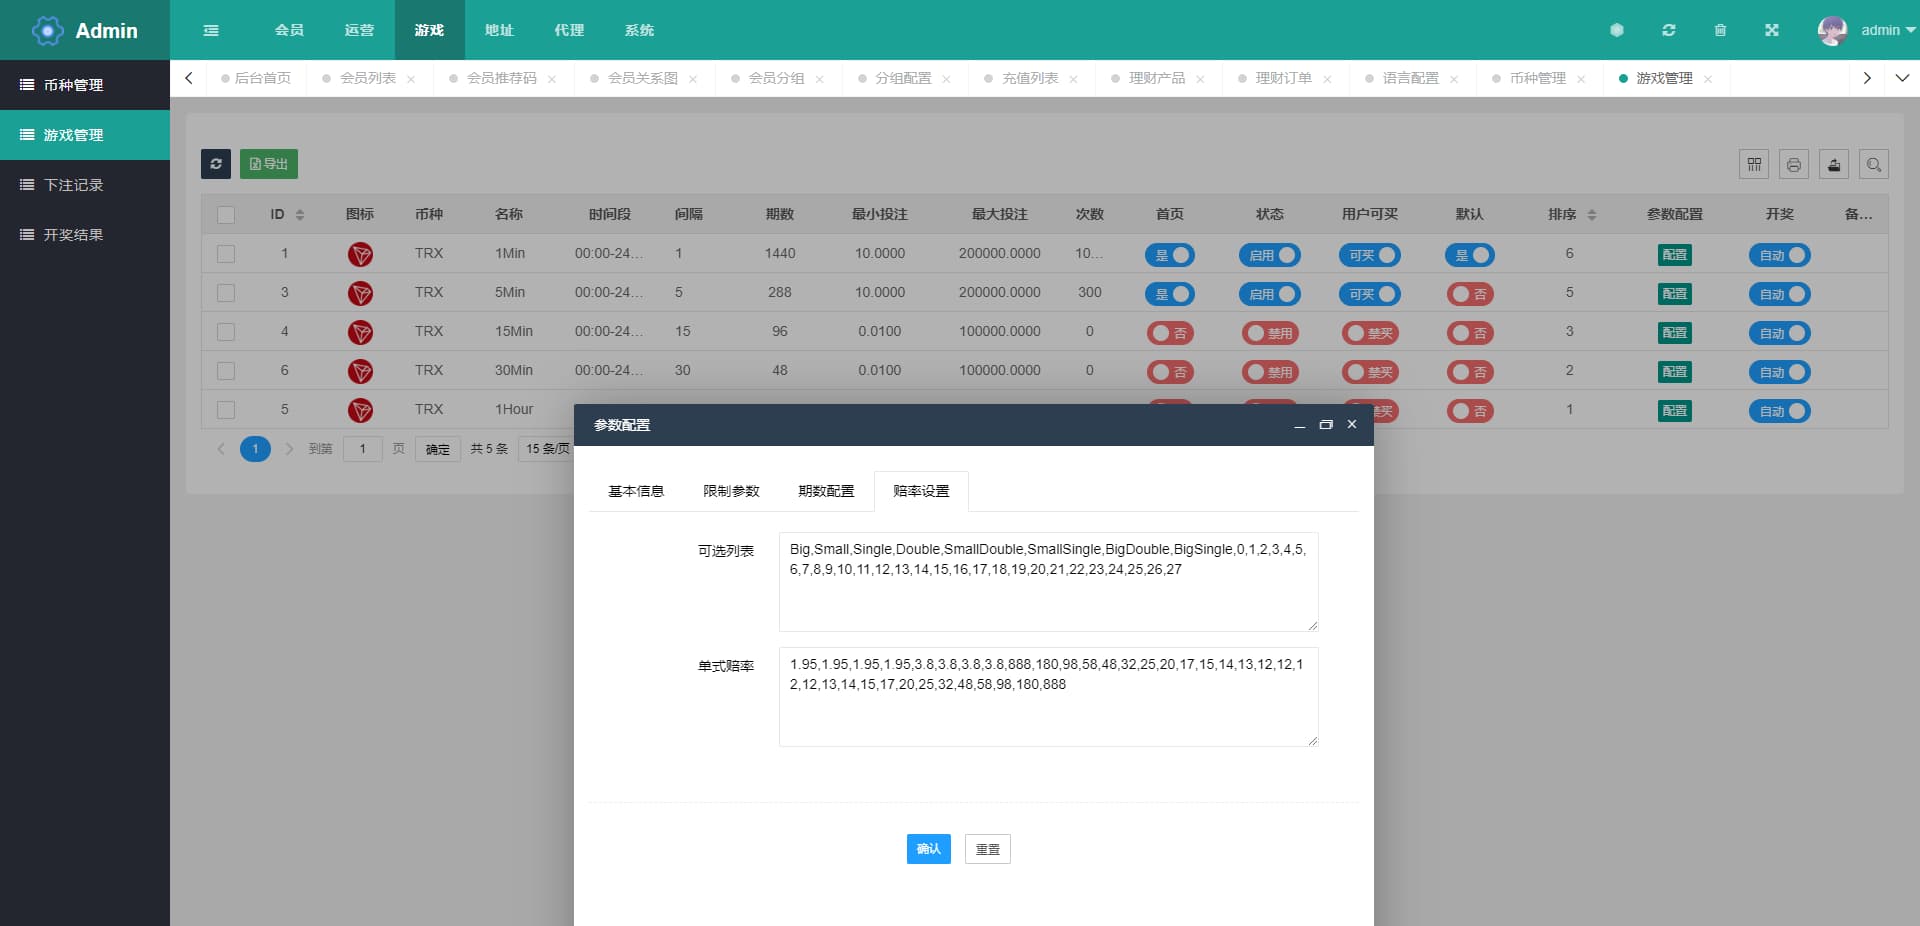The width and height of the screenshot is (1920, 926).
Task: Click the sidebar collapse menu icon
Action: [211, 30]
